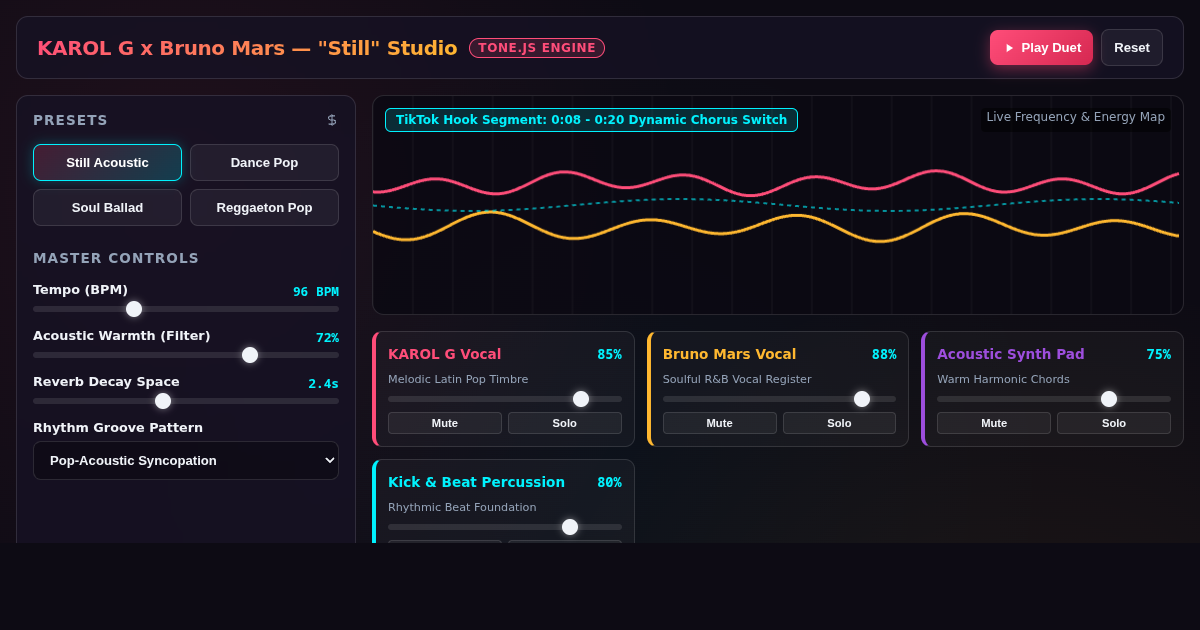This screenshot has width=1200, height=630.
Task: Open the Rhythm Groove Pattern dropdown
Action: (186, 460)
